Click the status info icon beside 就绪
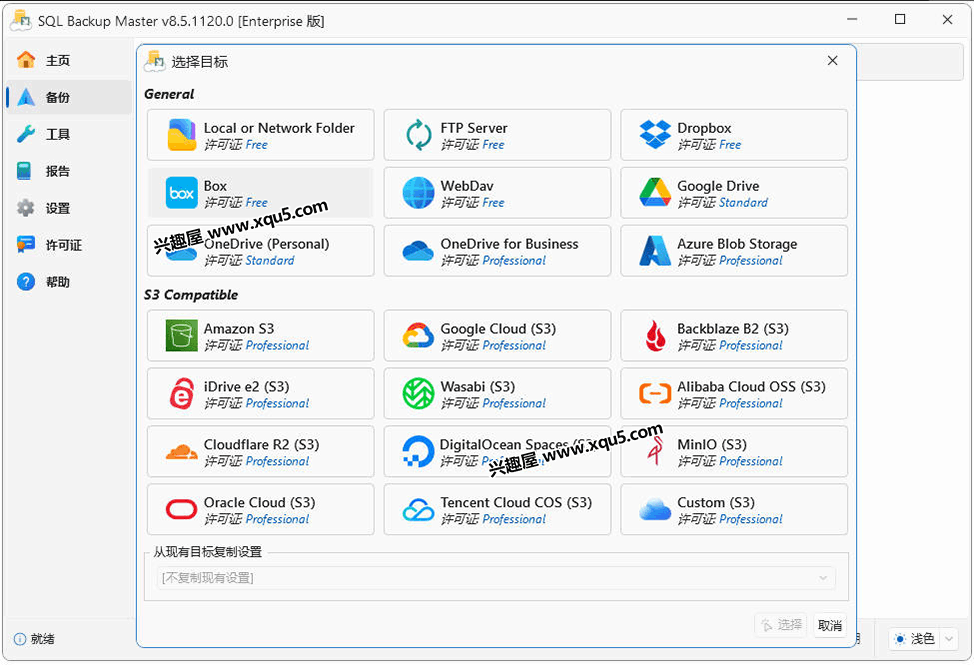Screen dimensions: 974x665 [20, 639]
